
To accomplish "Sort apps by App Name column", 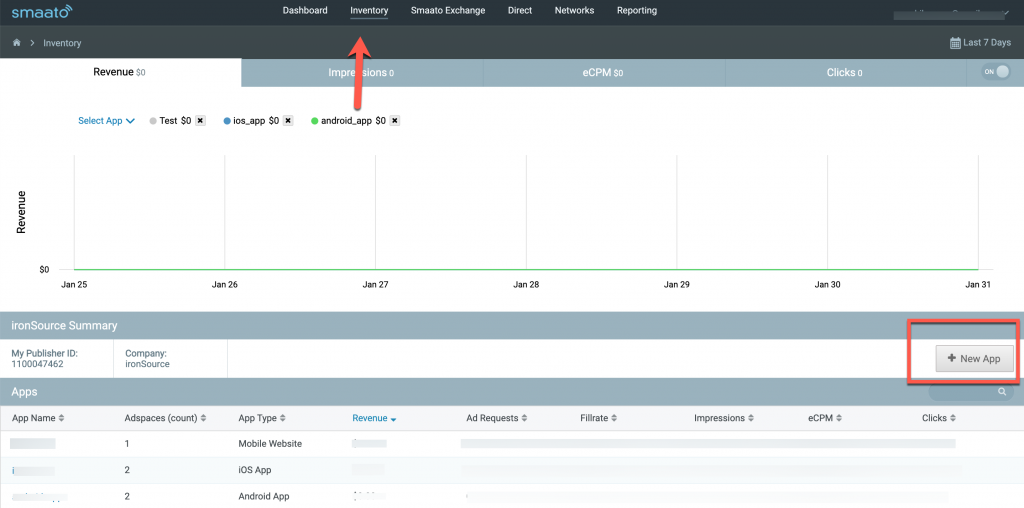I will pyautogui.click(x=38, y=418).
